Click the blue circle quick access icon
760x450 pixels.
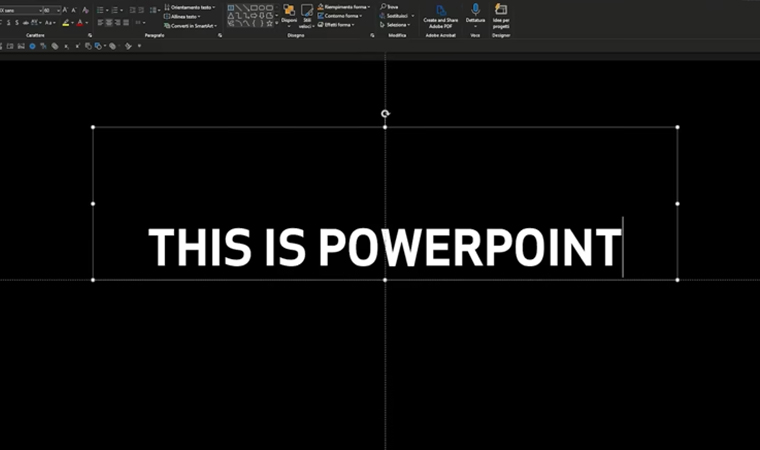click(x=32, y=46)
